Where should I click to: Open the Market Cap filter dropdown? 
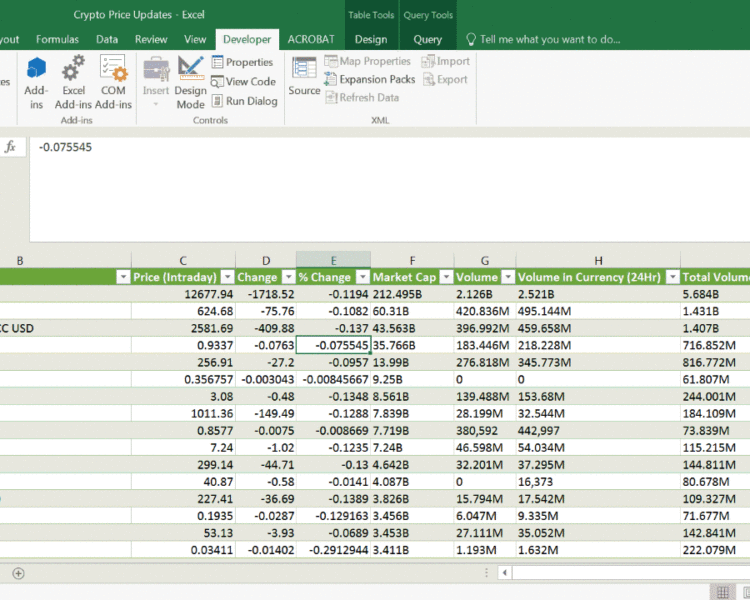[x=445, y=277]
